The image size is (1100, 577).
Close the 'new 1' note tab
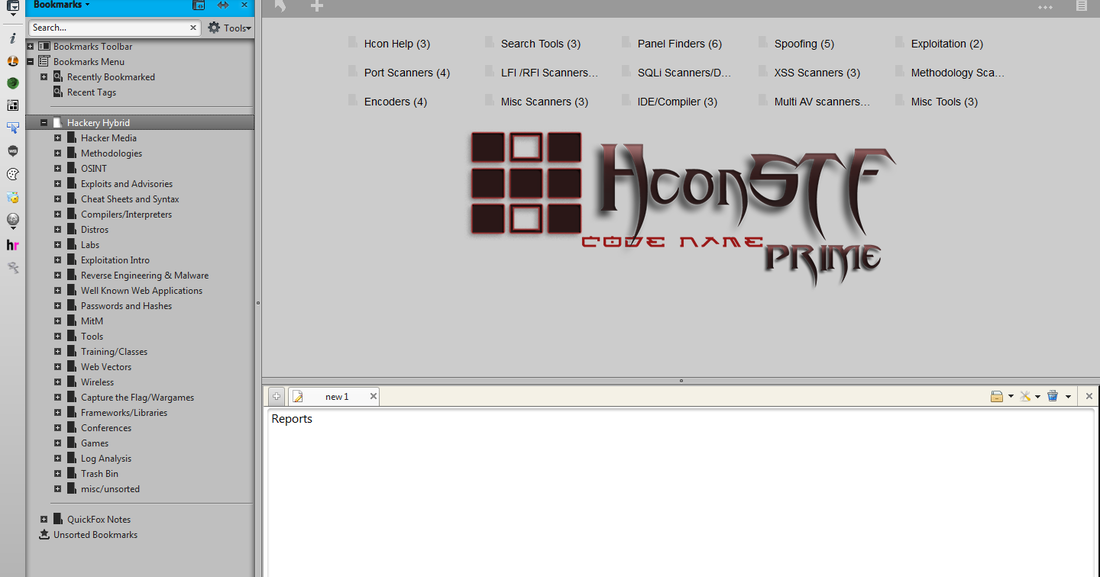(x=373, y=396)
